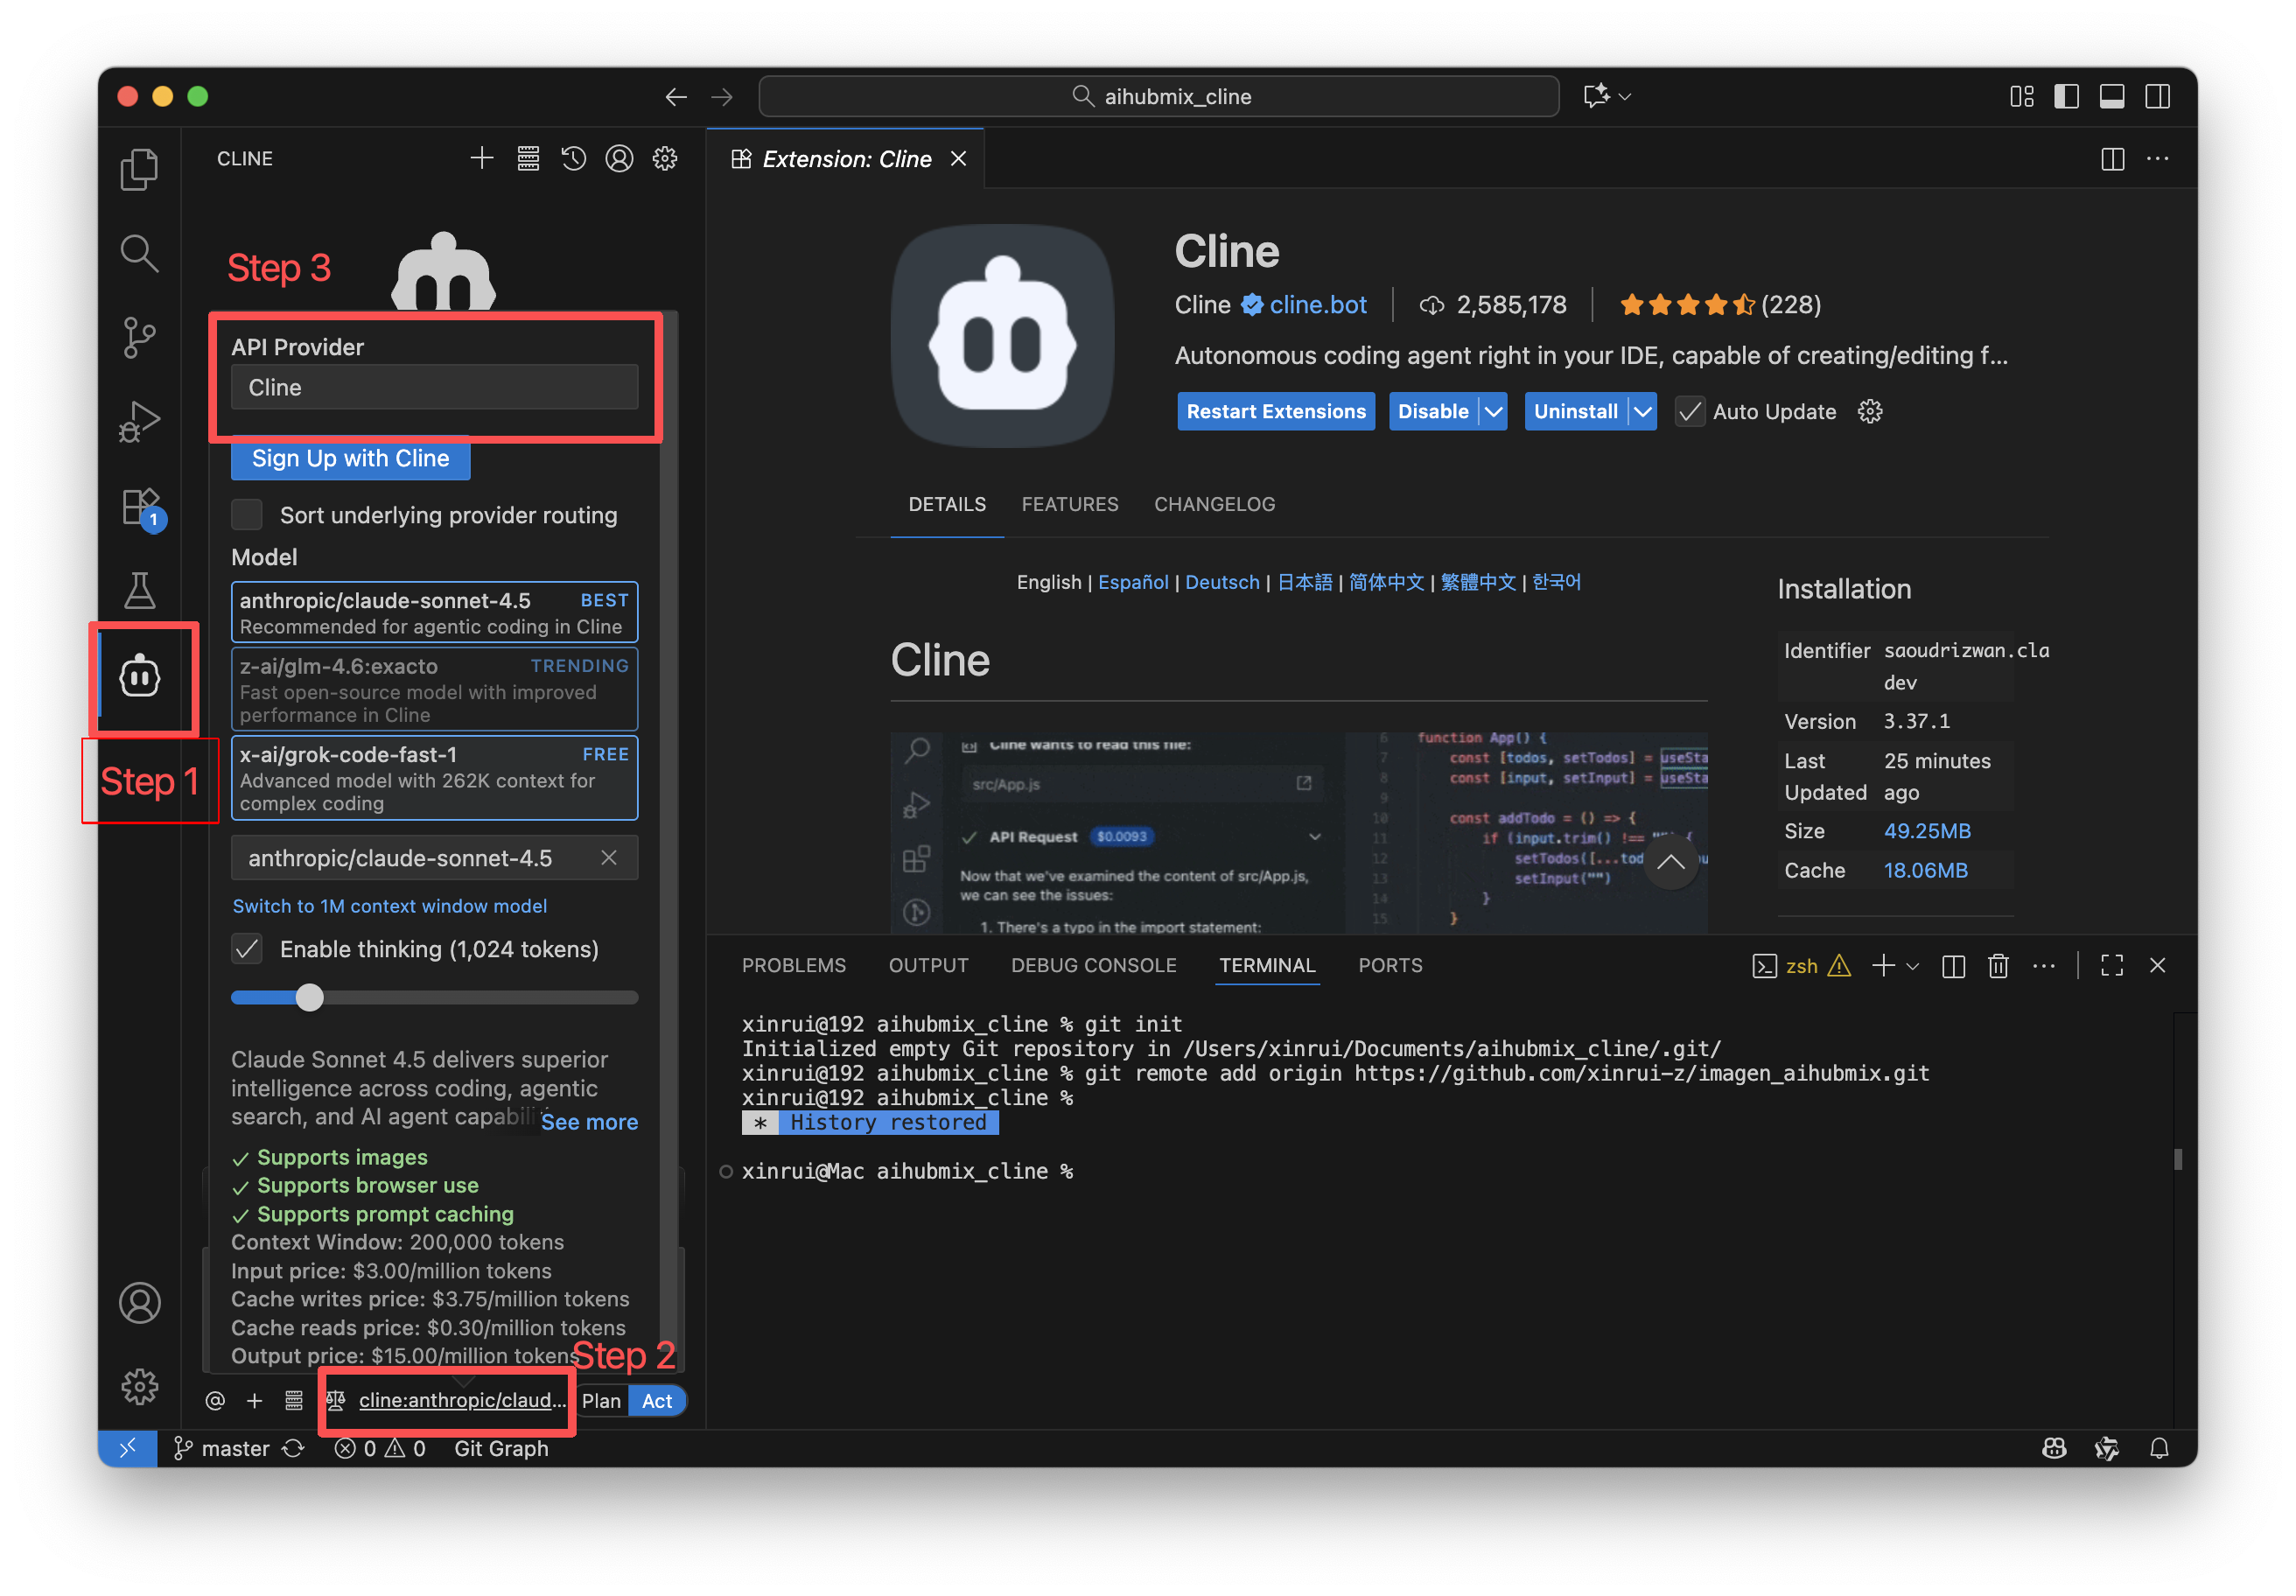Switch to the CHANGELOG tab
Screen dimensions: 2296x1596
1214,504
